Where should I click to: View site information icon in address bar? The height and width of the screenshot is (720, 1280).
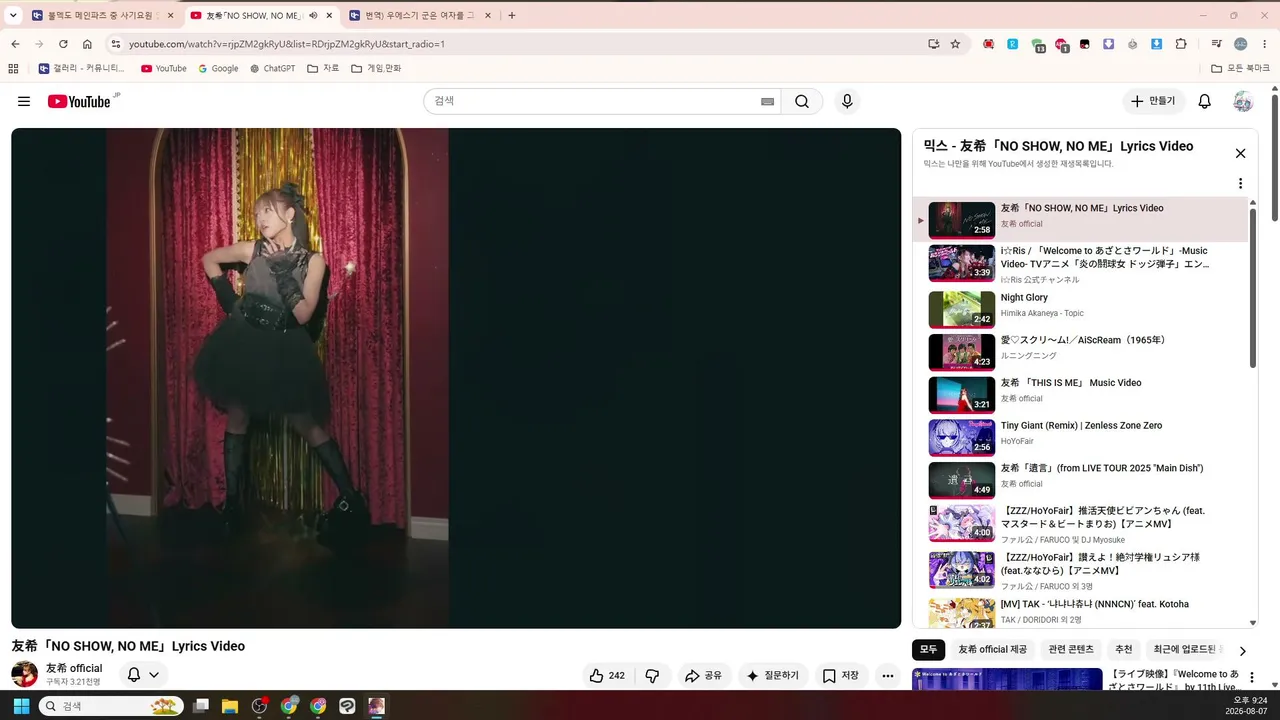click(x=115, y=44)
